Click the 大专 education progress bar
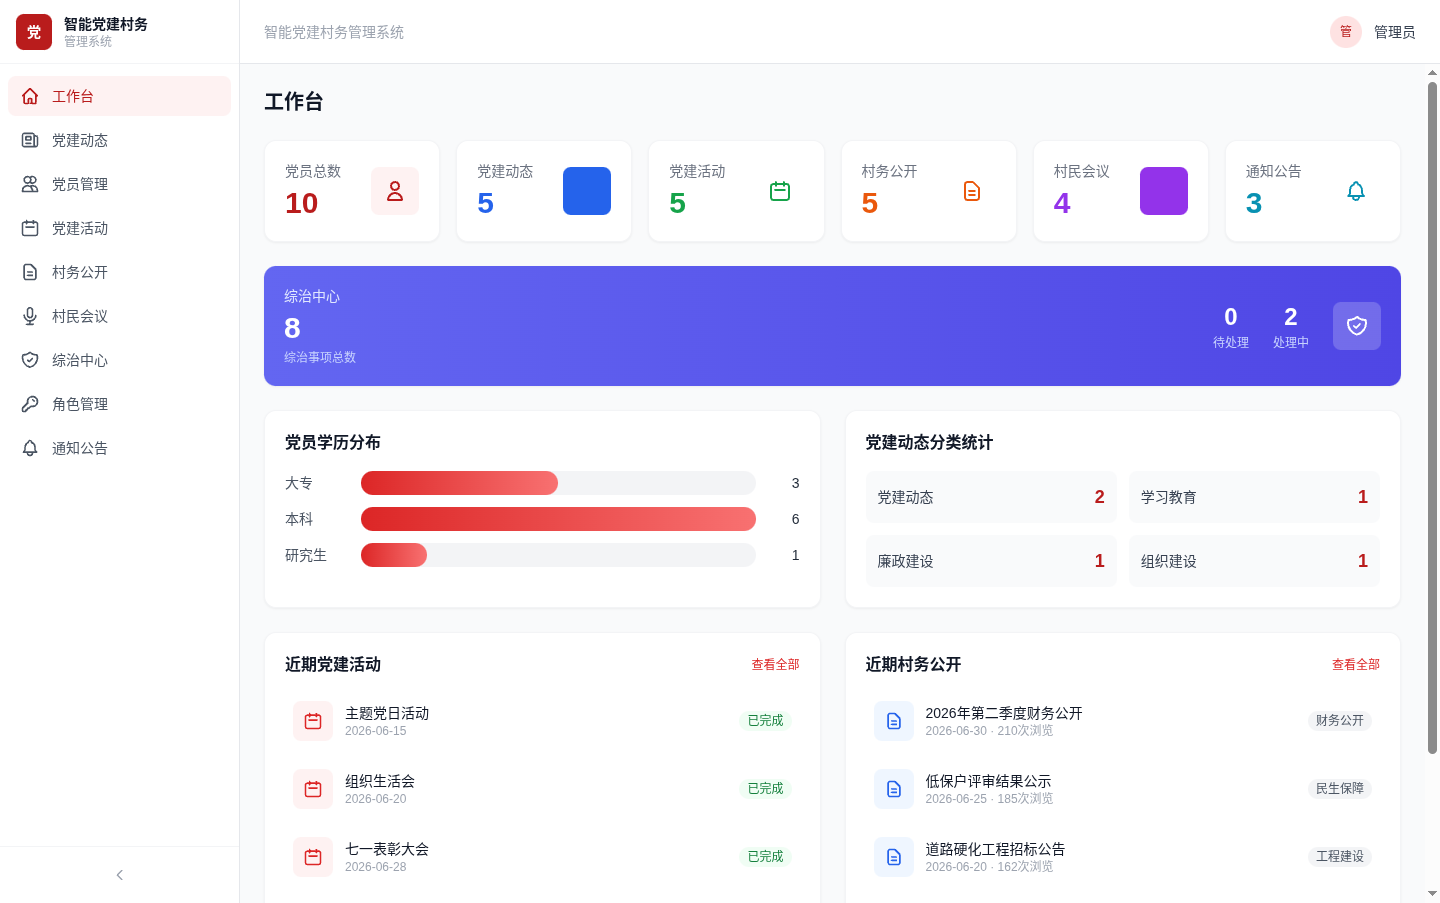Viewport: 1440px width, 903px height. [x=558, y=483]
